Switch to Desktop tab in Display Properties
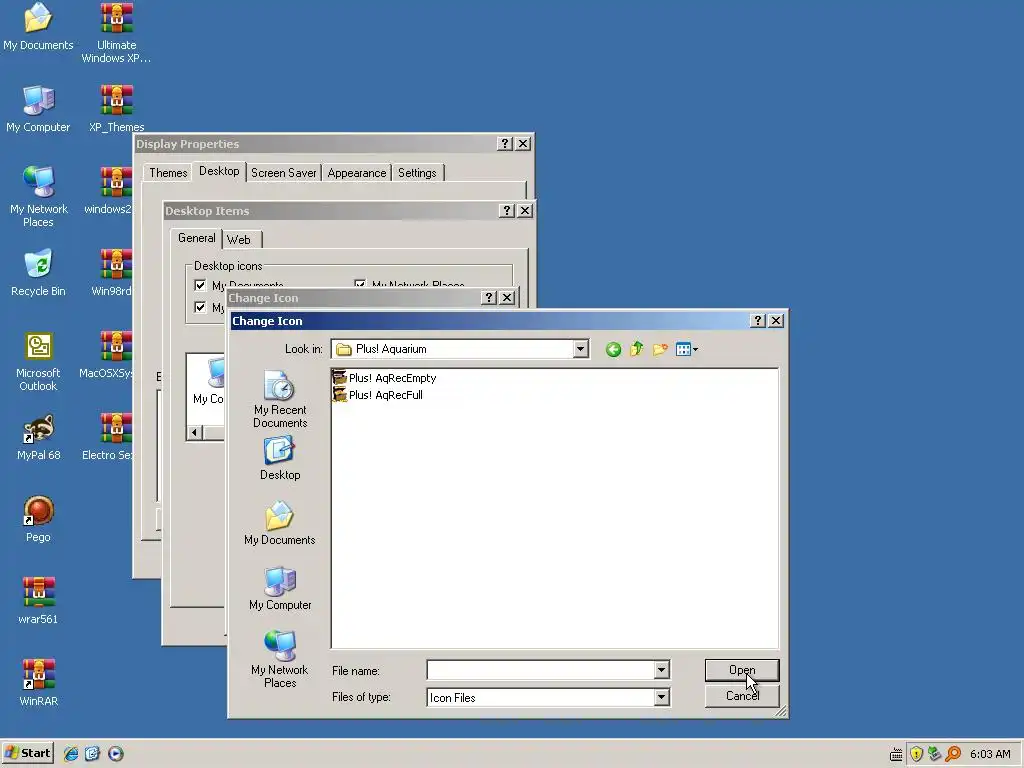Screen dimensions: 1024x768 [219, 171]
